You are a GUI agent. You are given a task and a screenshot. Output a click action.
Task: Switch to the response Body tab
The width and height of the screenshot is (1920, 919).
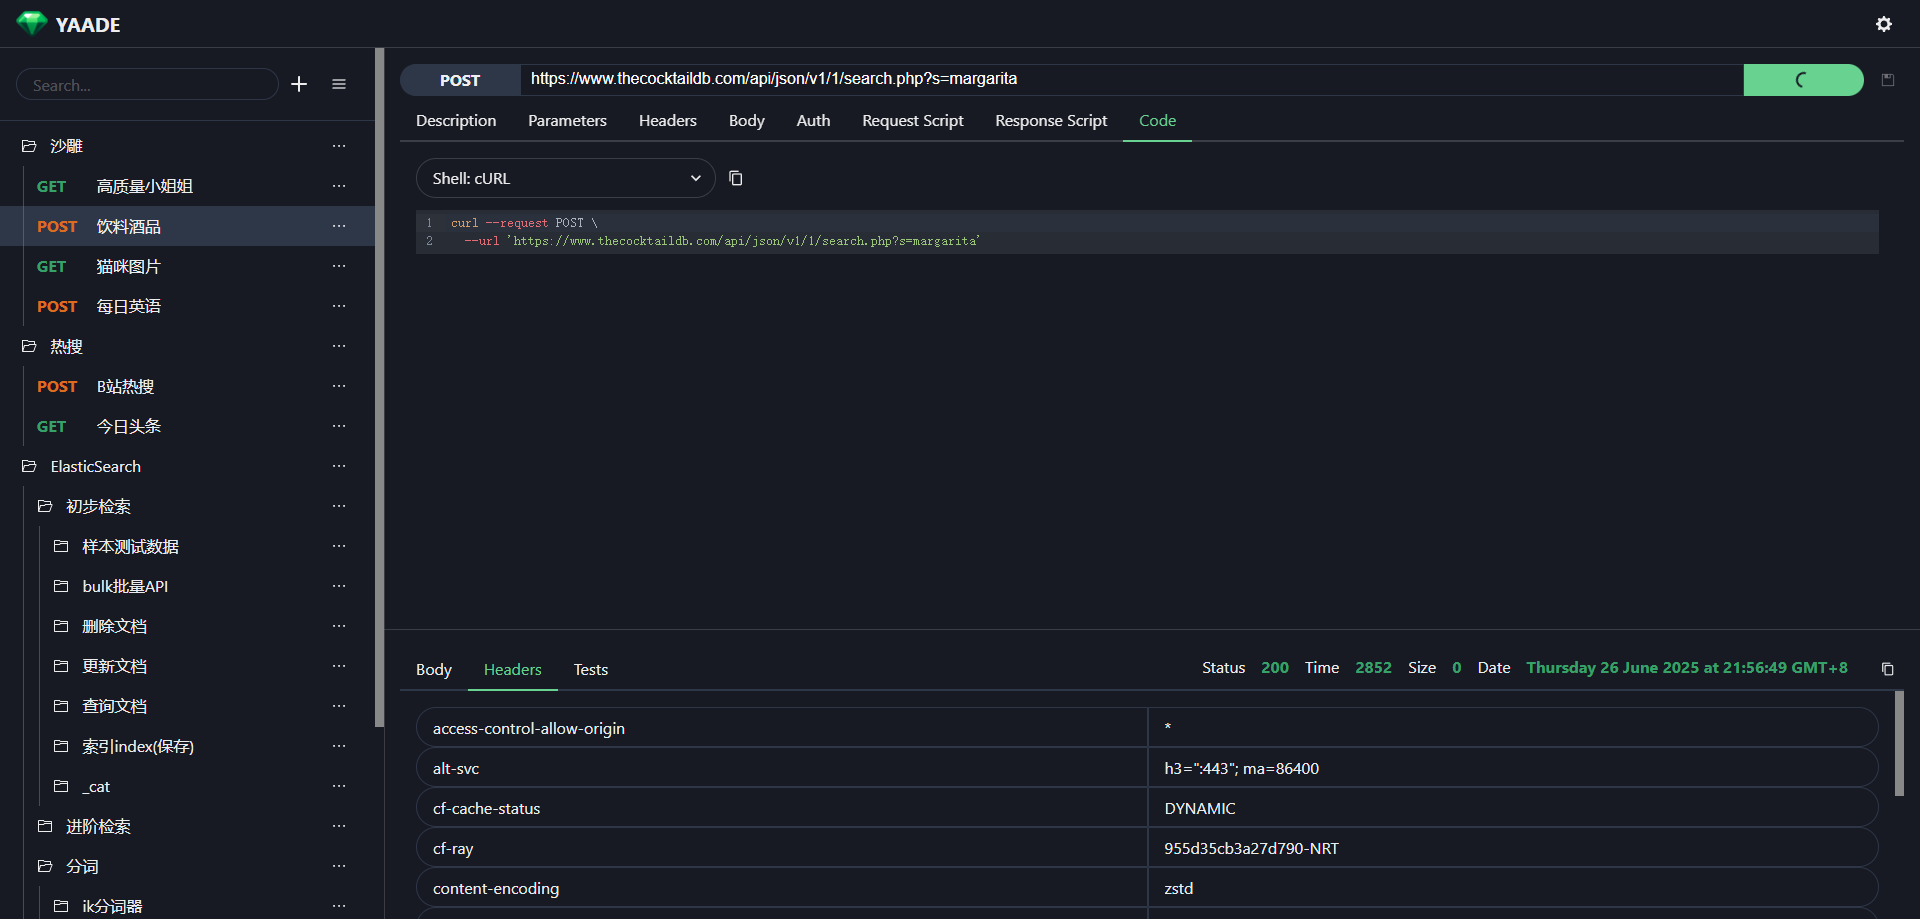pos(434,670)
